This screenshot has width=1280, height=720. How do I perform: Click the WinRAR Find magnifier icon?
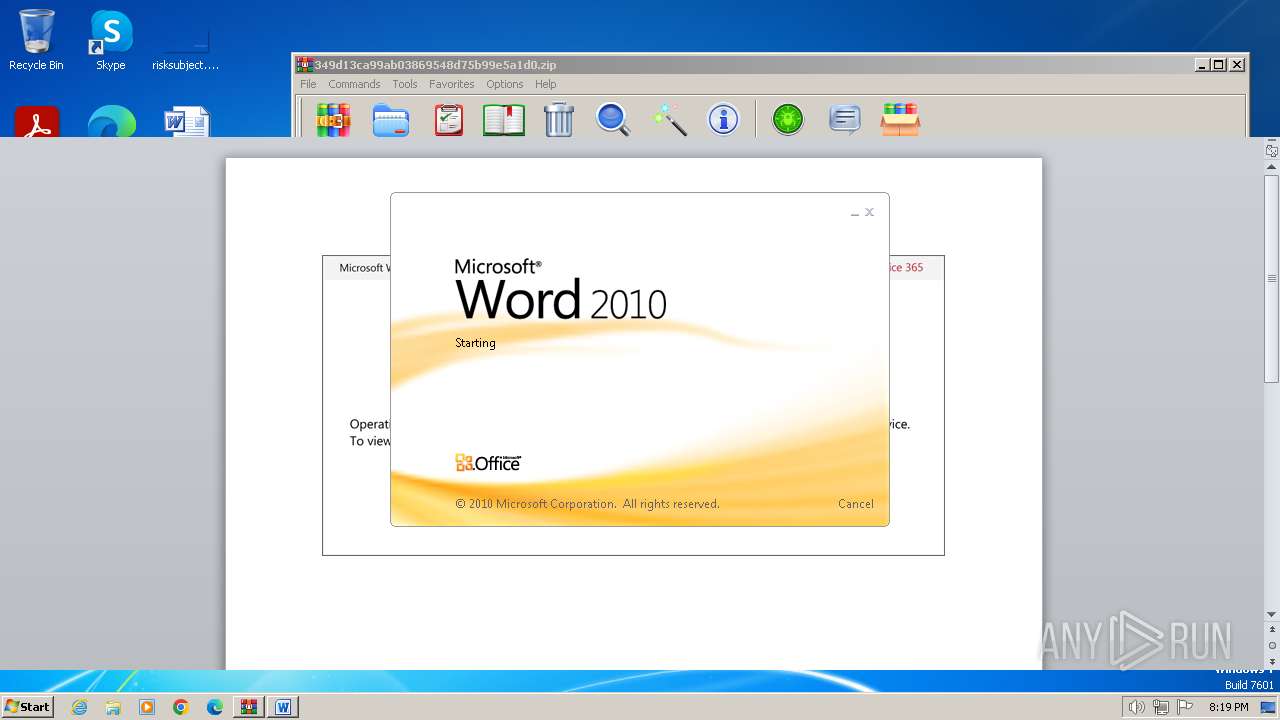(x=613, y=119)
